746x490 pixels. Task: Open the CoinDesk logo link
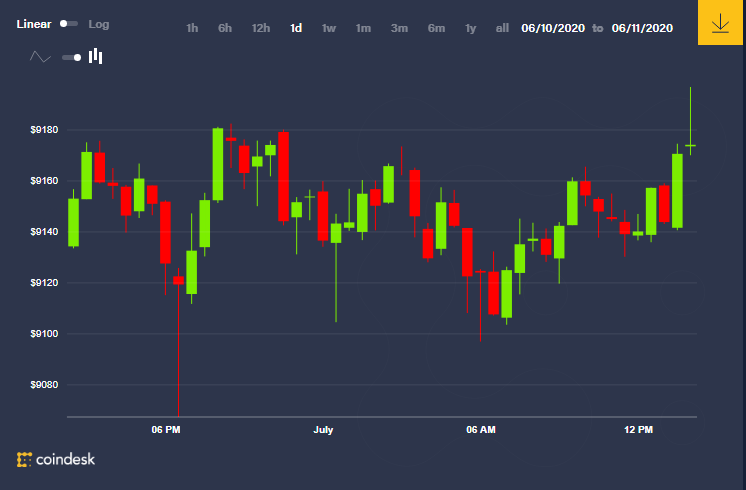56,459
